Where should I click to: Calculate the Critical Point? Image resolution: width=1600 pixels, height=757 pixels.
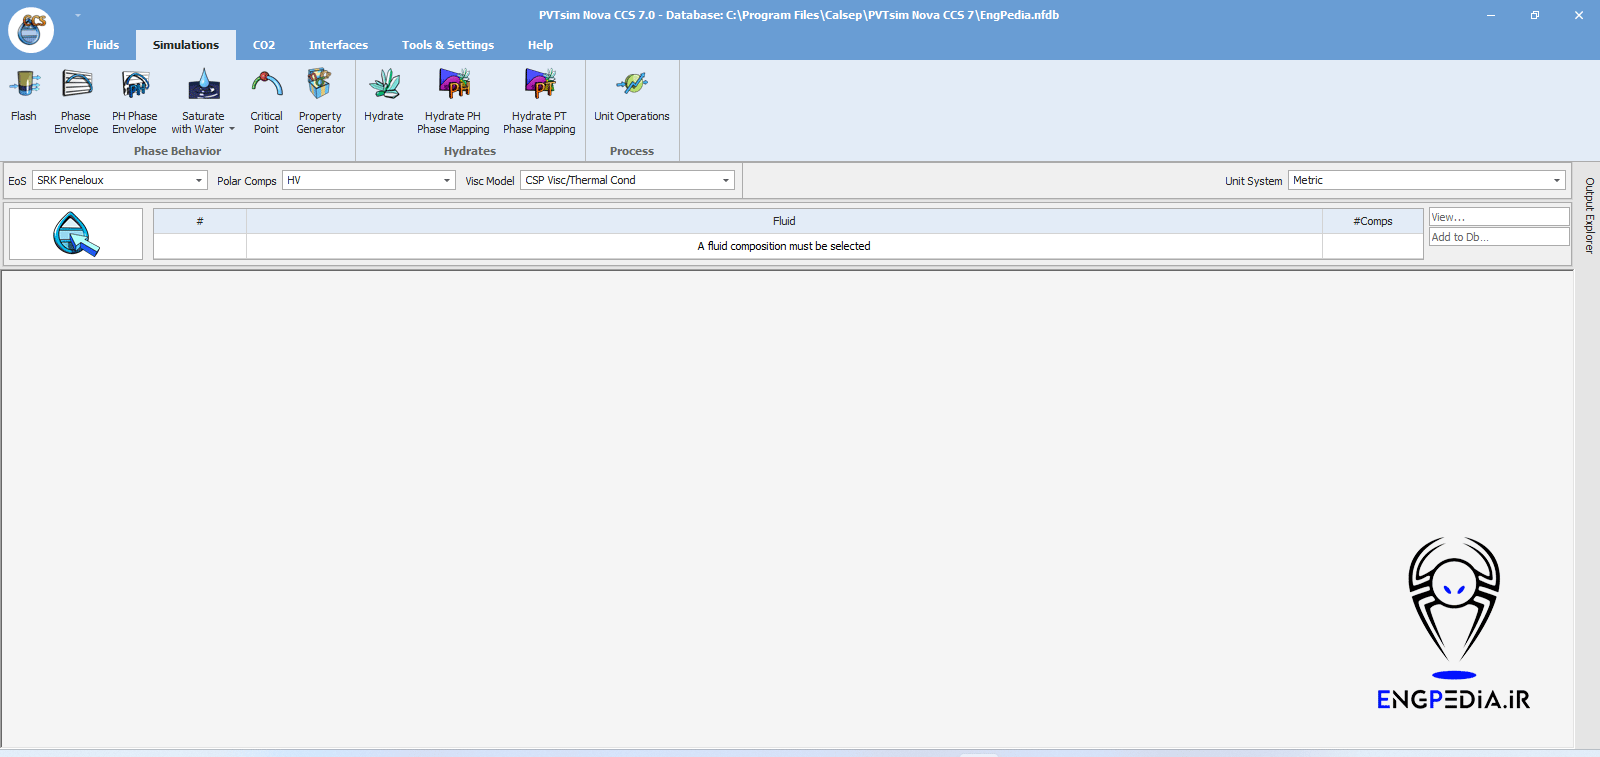(x=266, y=102)
